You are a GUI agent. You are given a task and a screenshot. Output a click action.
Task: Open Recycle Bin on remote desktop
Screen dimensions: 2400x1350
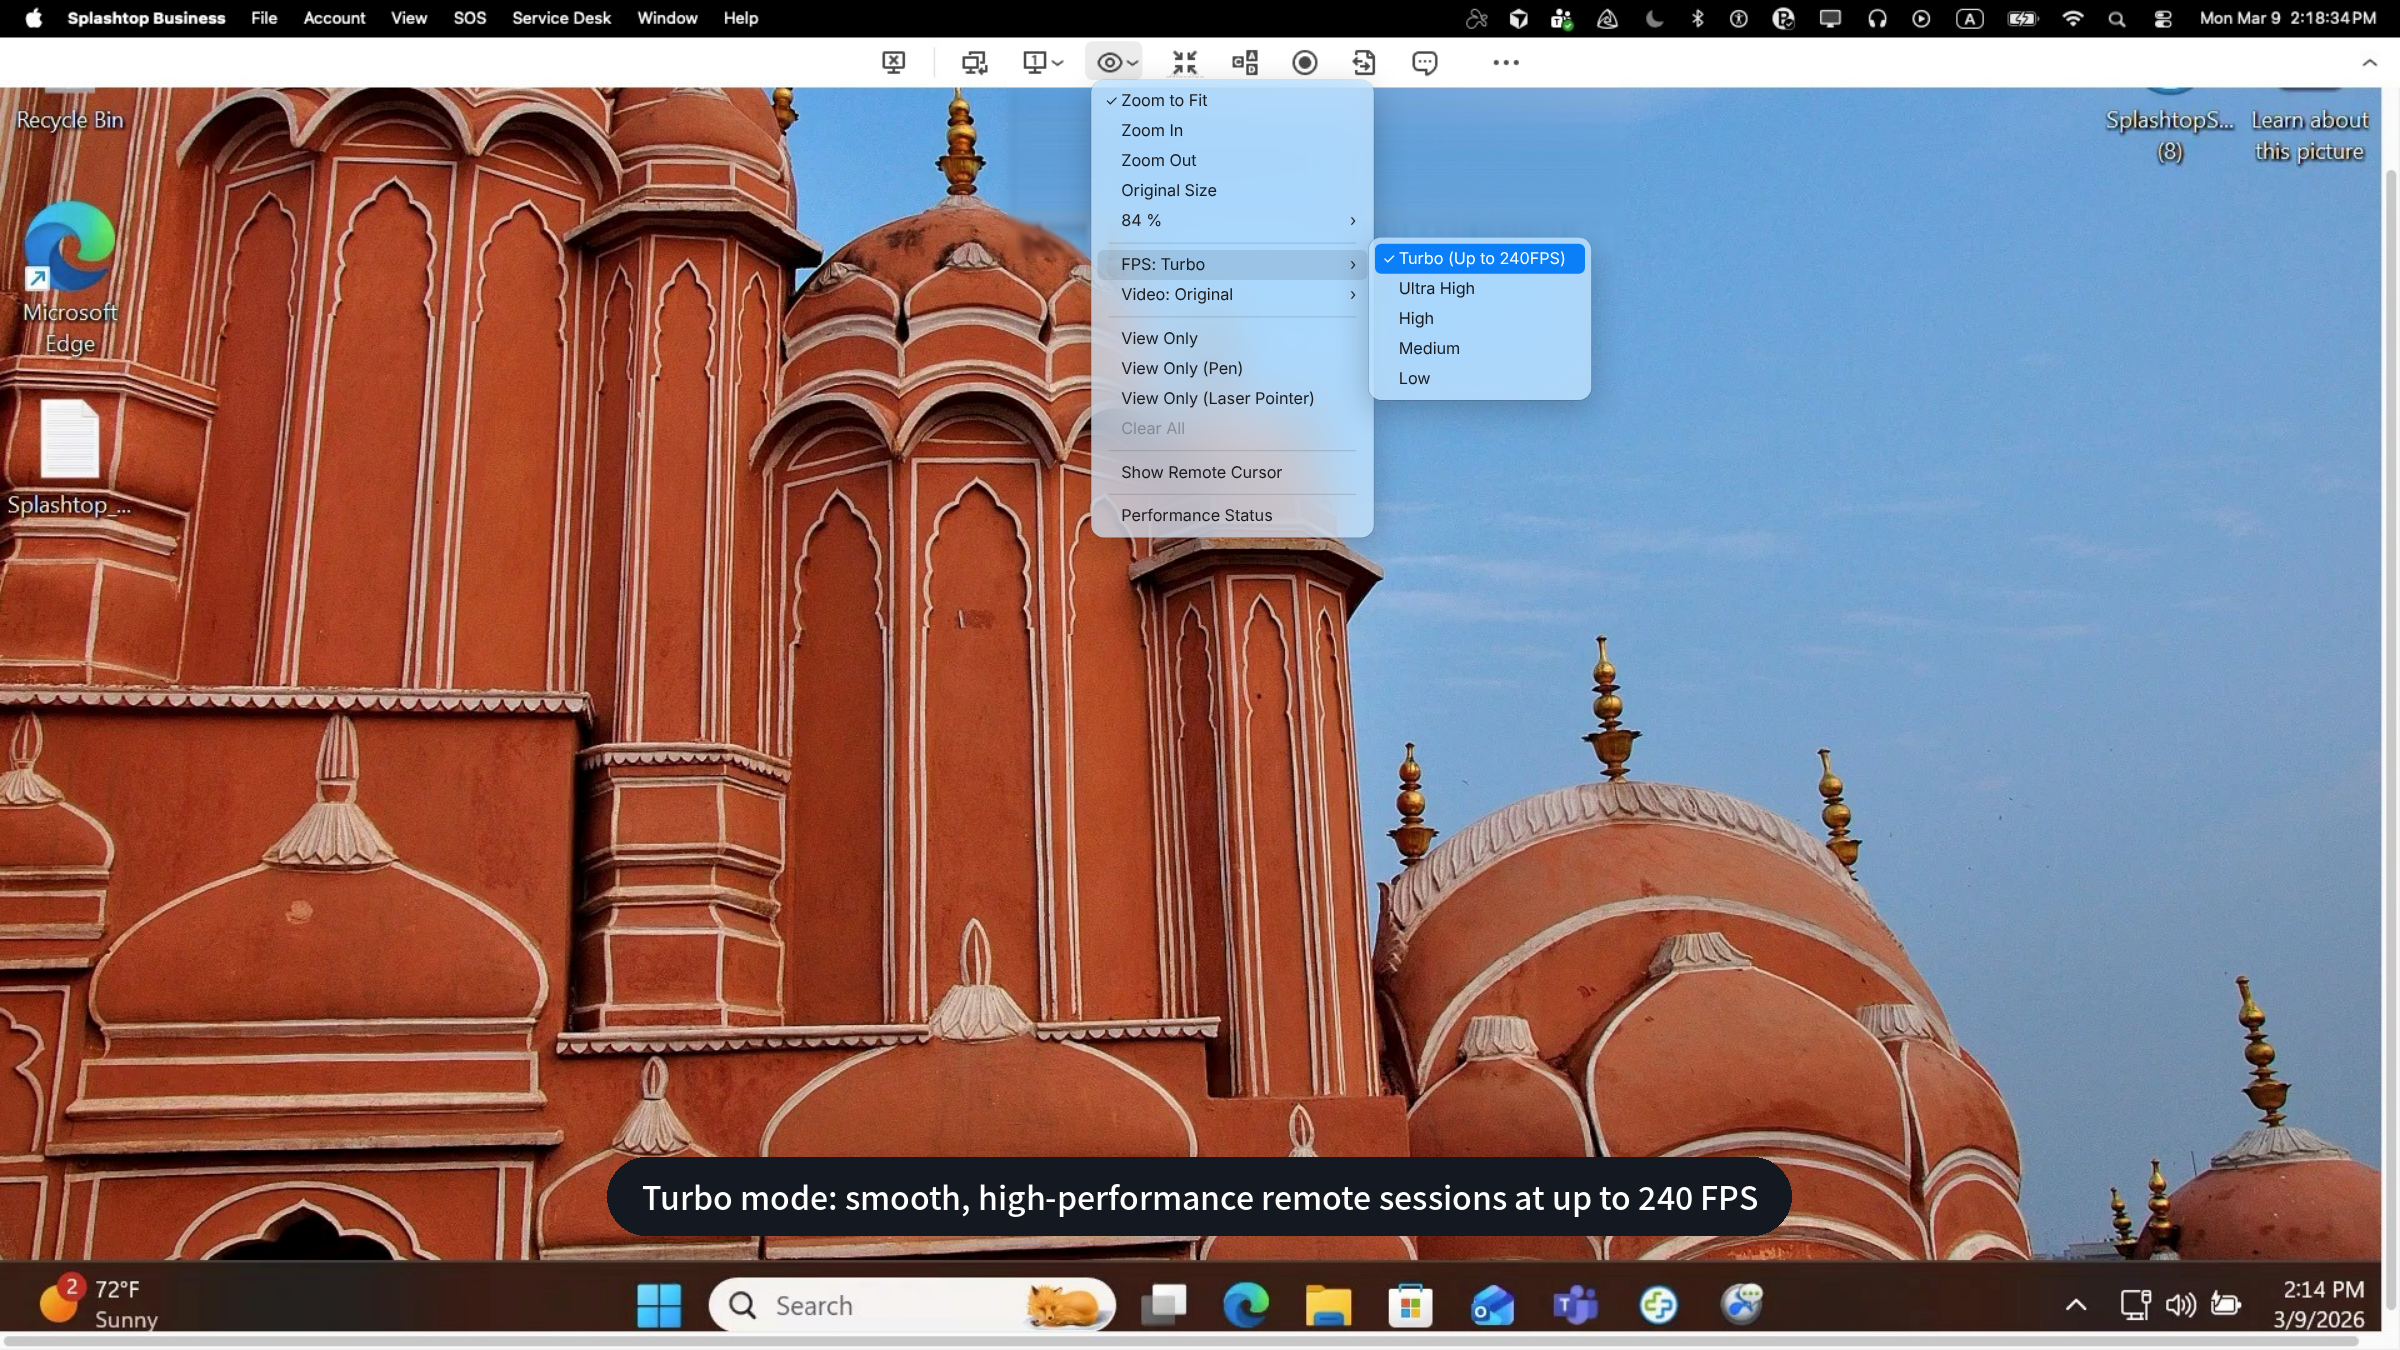pyautogui.click(x=69, y=110)
